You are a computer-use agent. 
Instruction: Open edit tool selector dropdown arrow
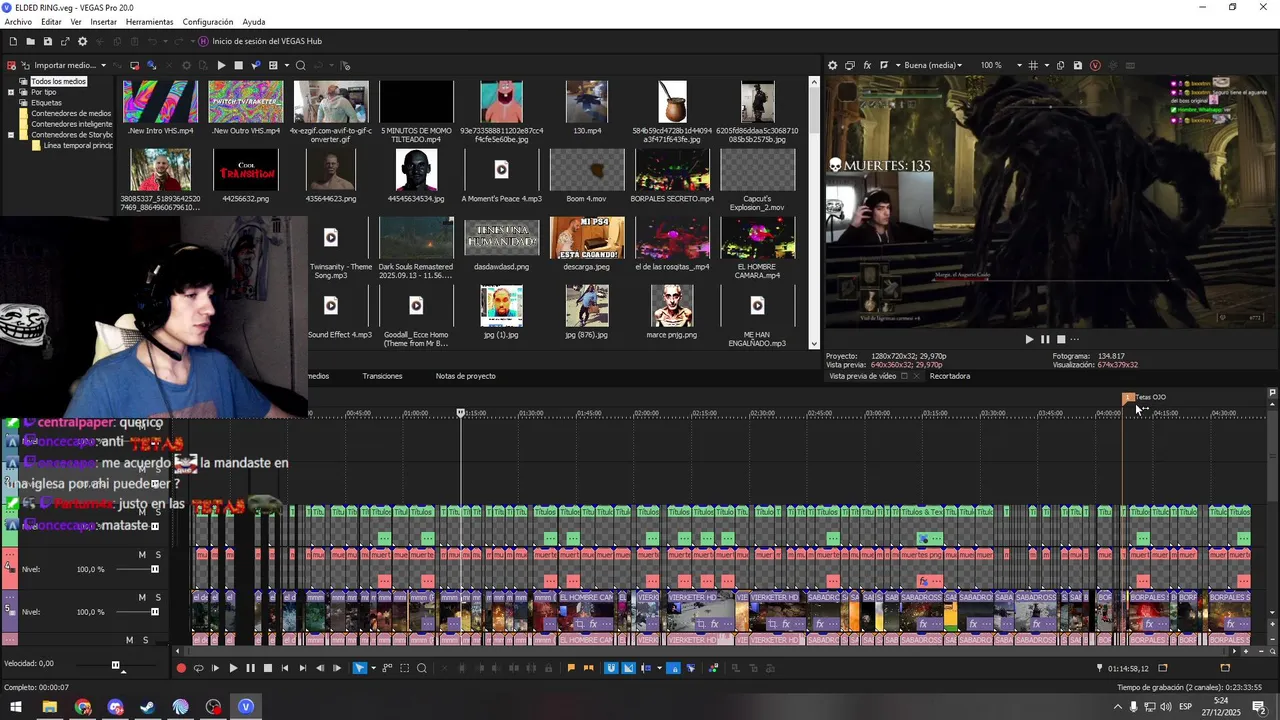point(373,668)
